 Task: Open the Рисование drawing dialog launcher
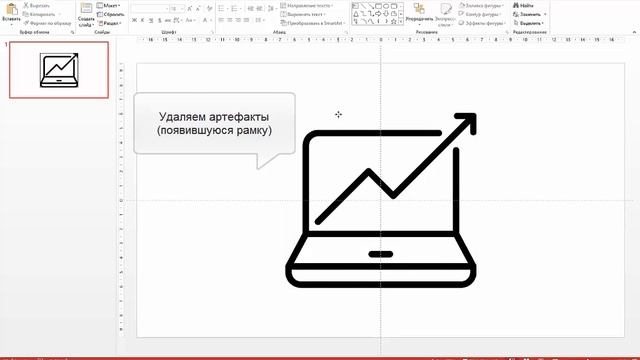coord(507,32)
